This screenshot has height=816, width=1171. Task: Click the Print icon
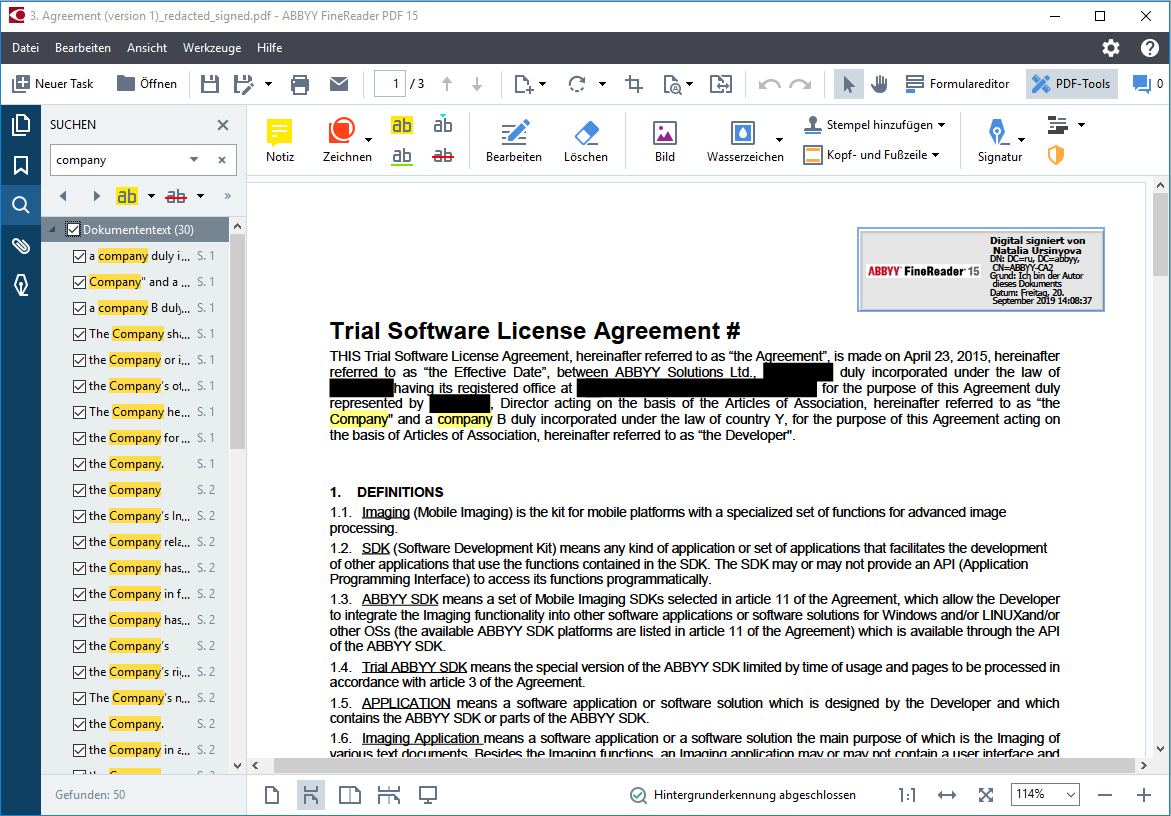point(299,84)
